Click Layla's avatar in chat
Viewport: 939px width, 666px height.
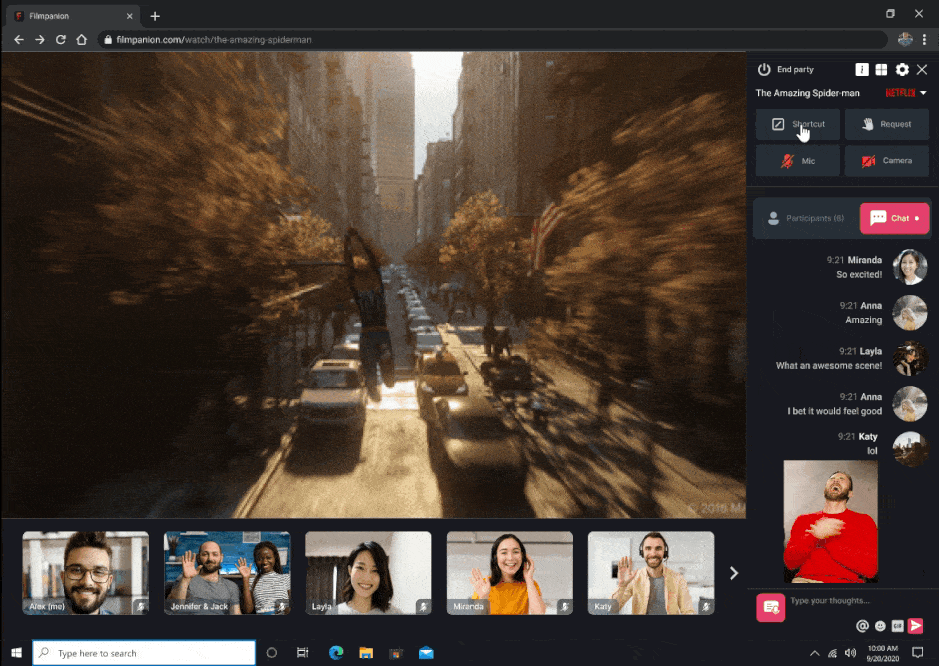tap(910, 358)
